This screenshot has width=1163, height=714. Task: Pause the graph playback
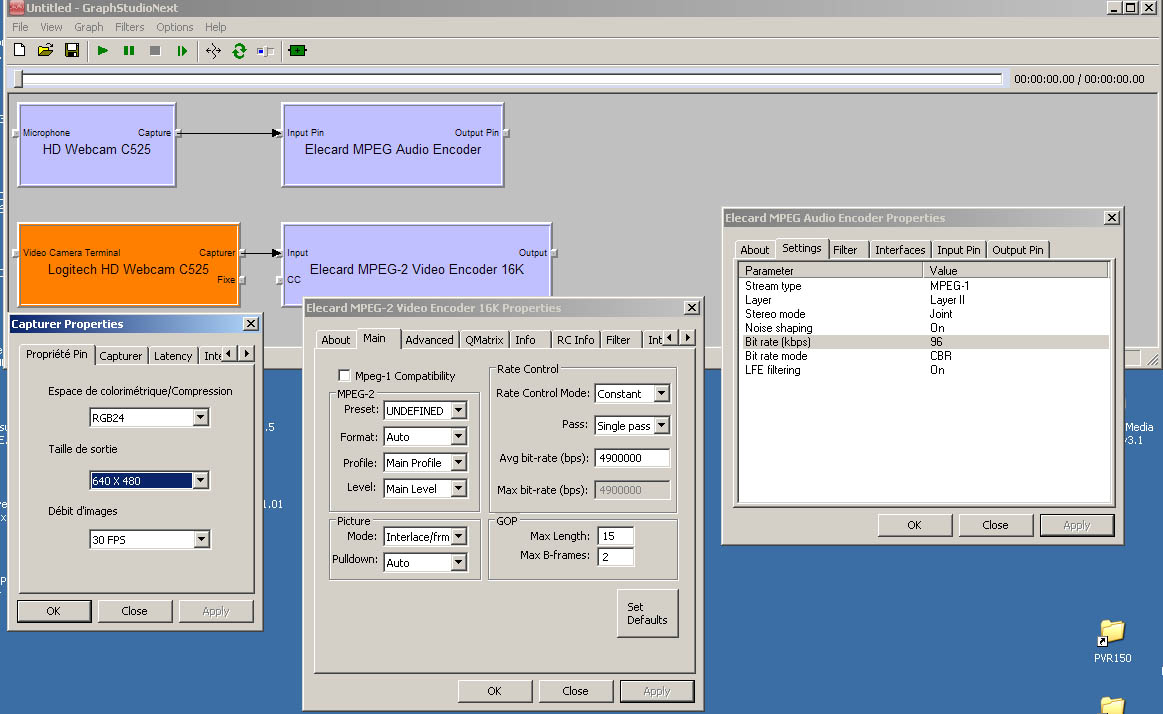coord(129,50)
